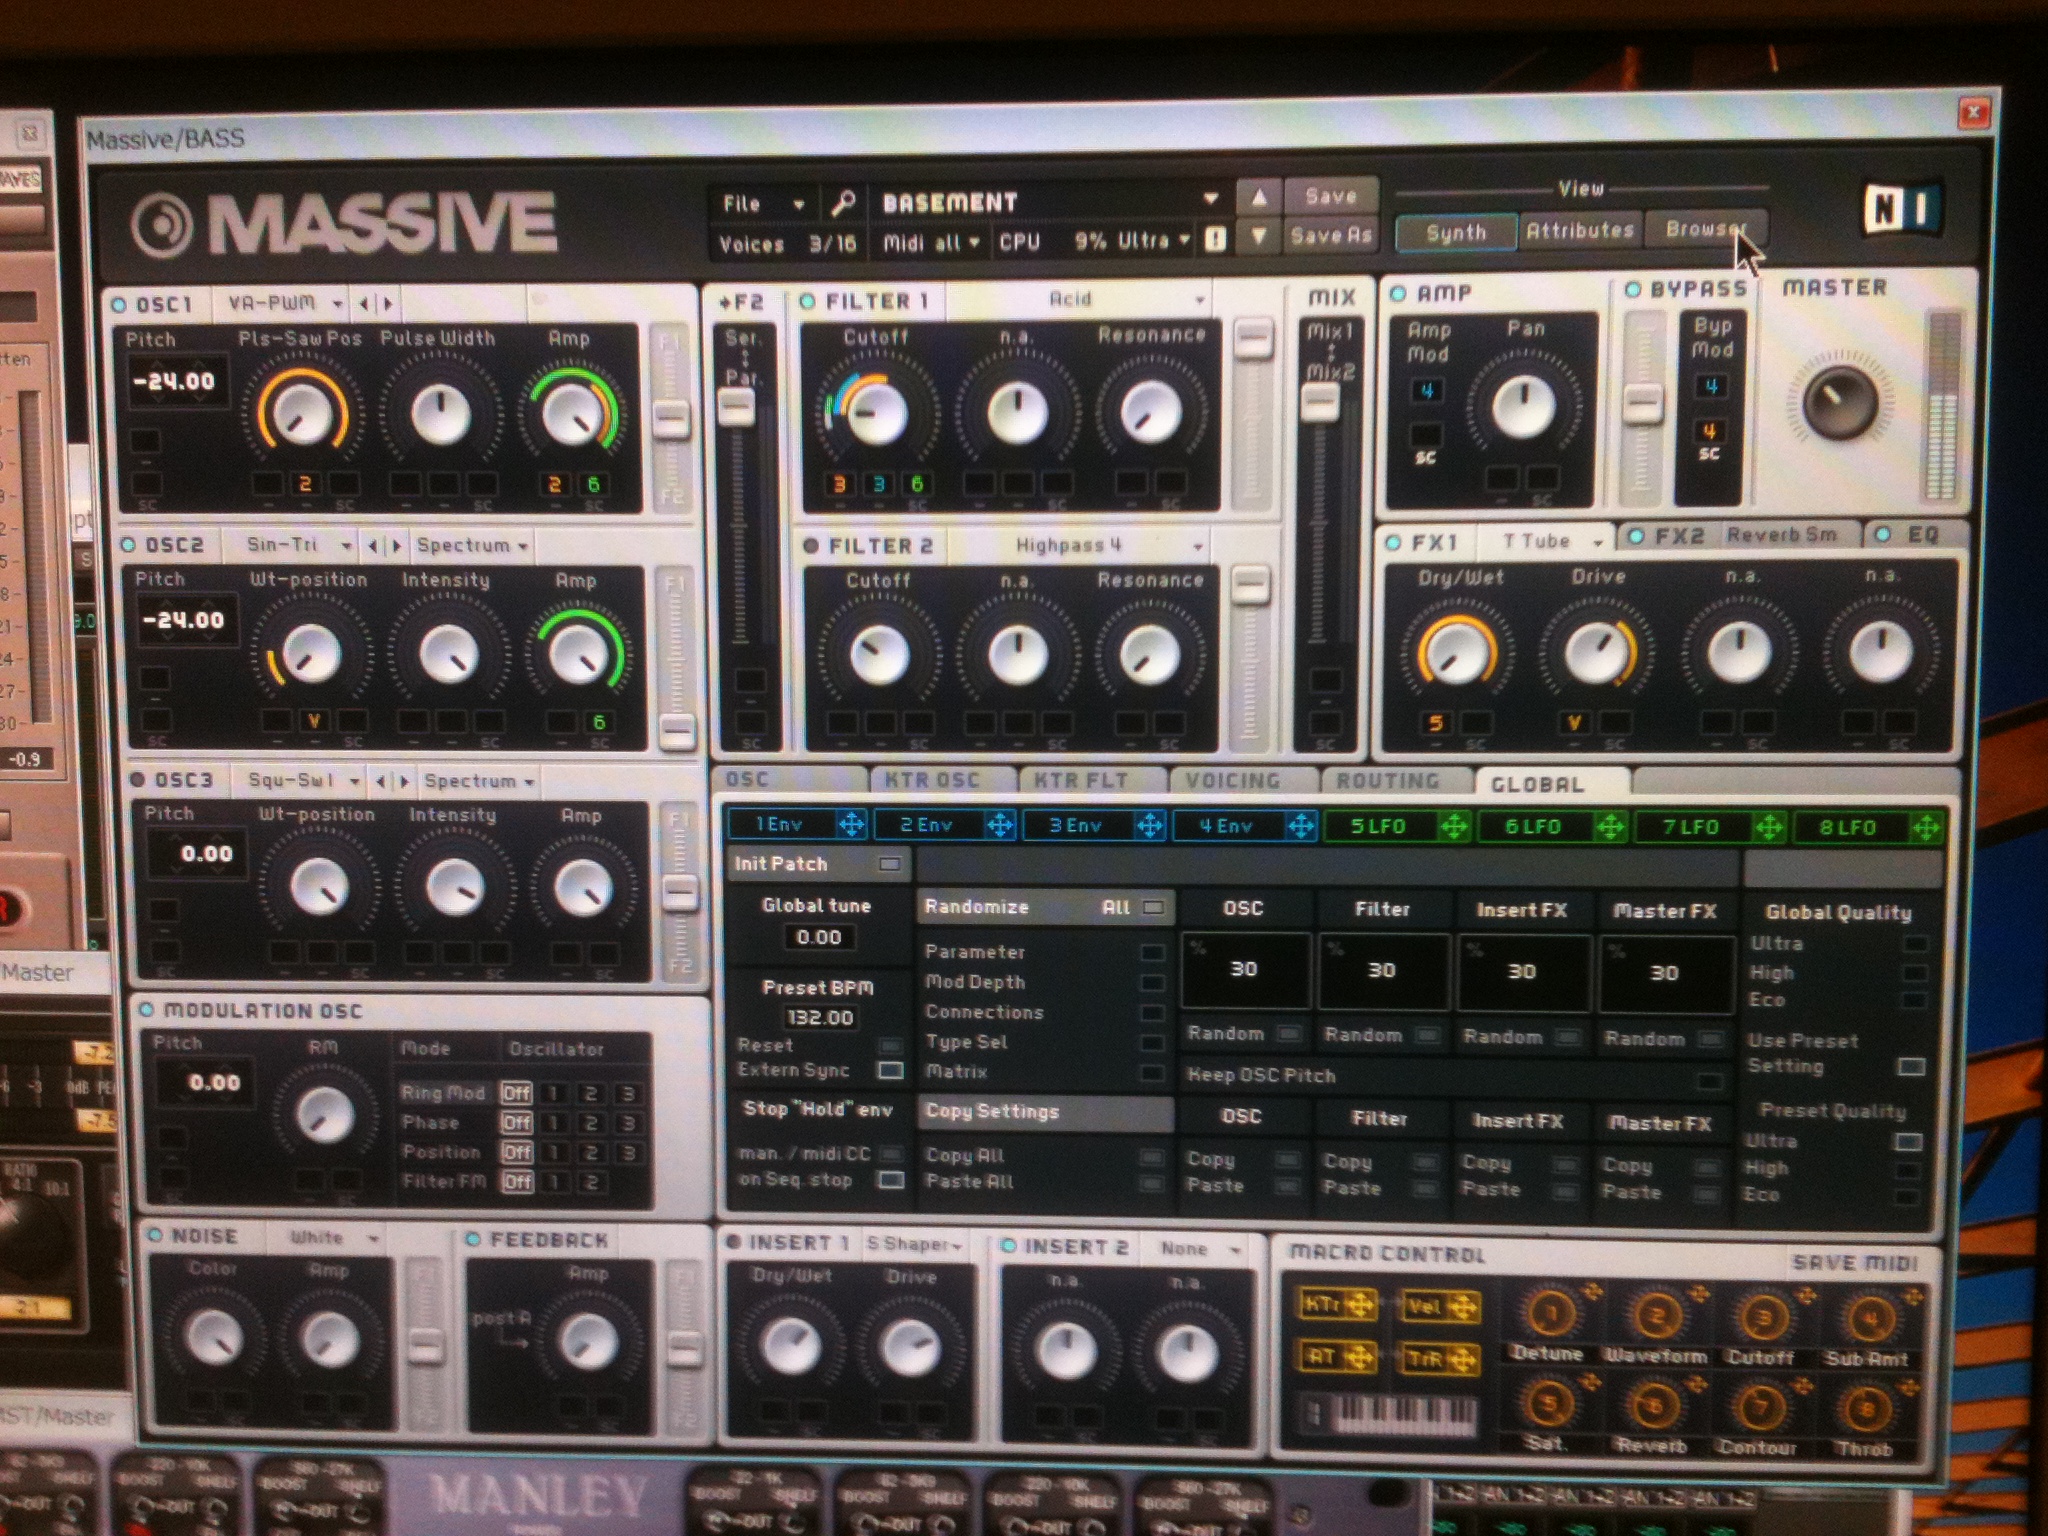Click the 1 Env drag crosshair handle
2048x1536 pixels.
point(851,824)
